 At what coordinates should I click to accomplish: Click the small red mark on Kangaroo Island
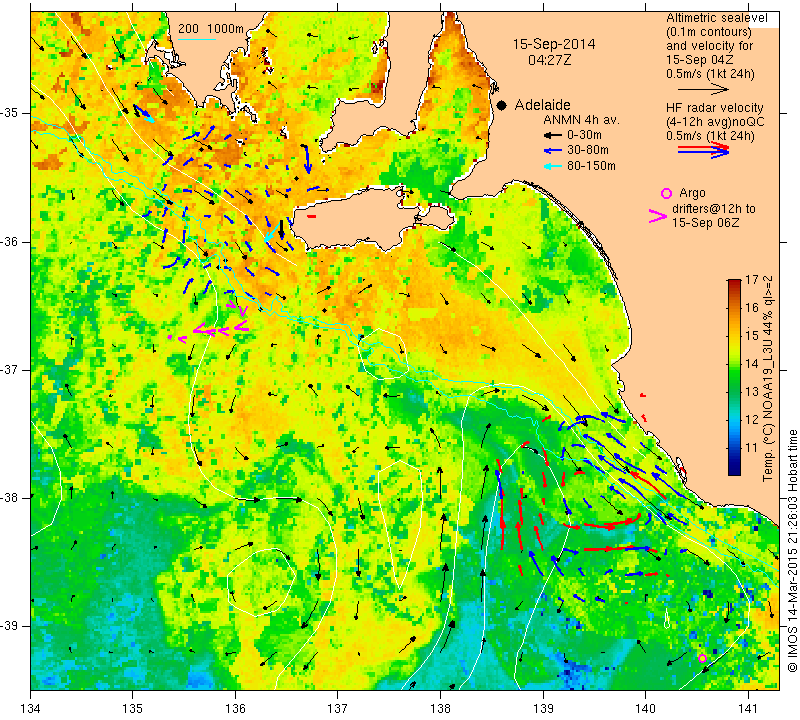click(x=312, y=217)
